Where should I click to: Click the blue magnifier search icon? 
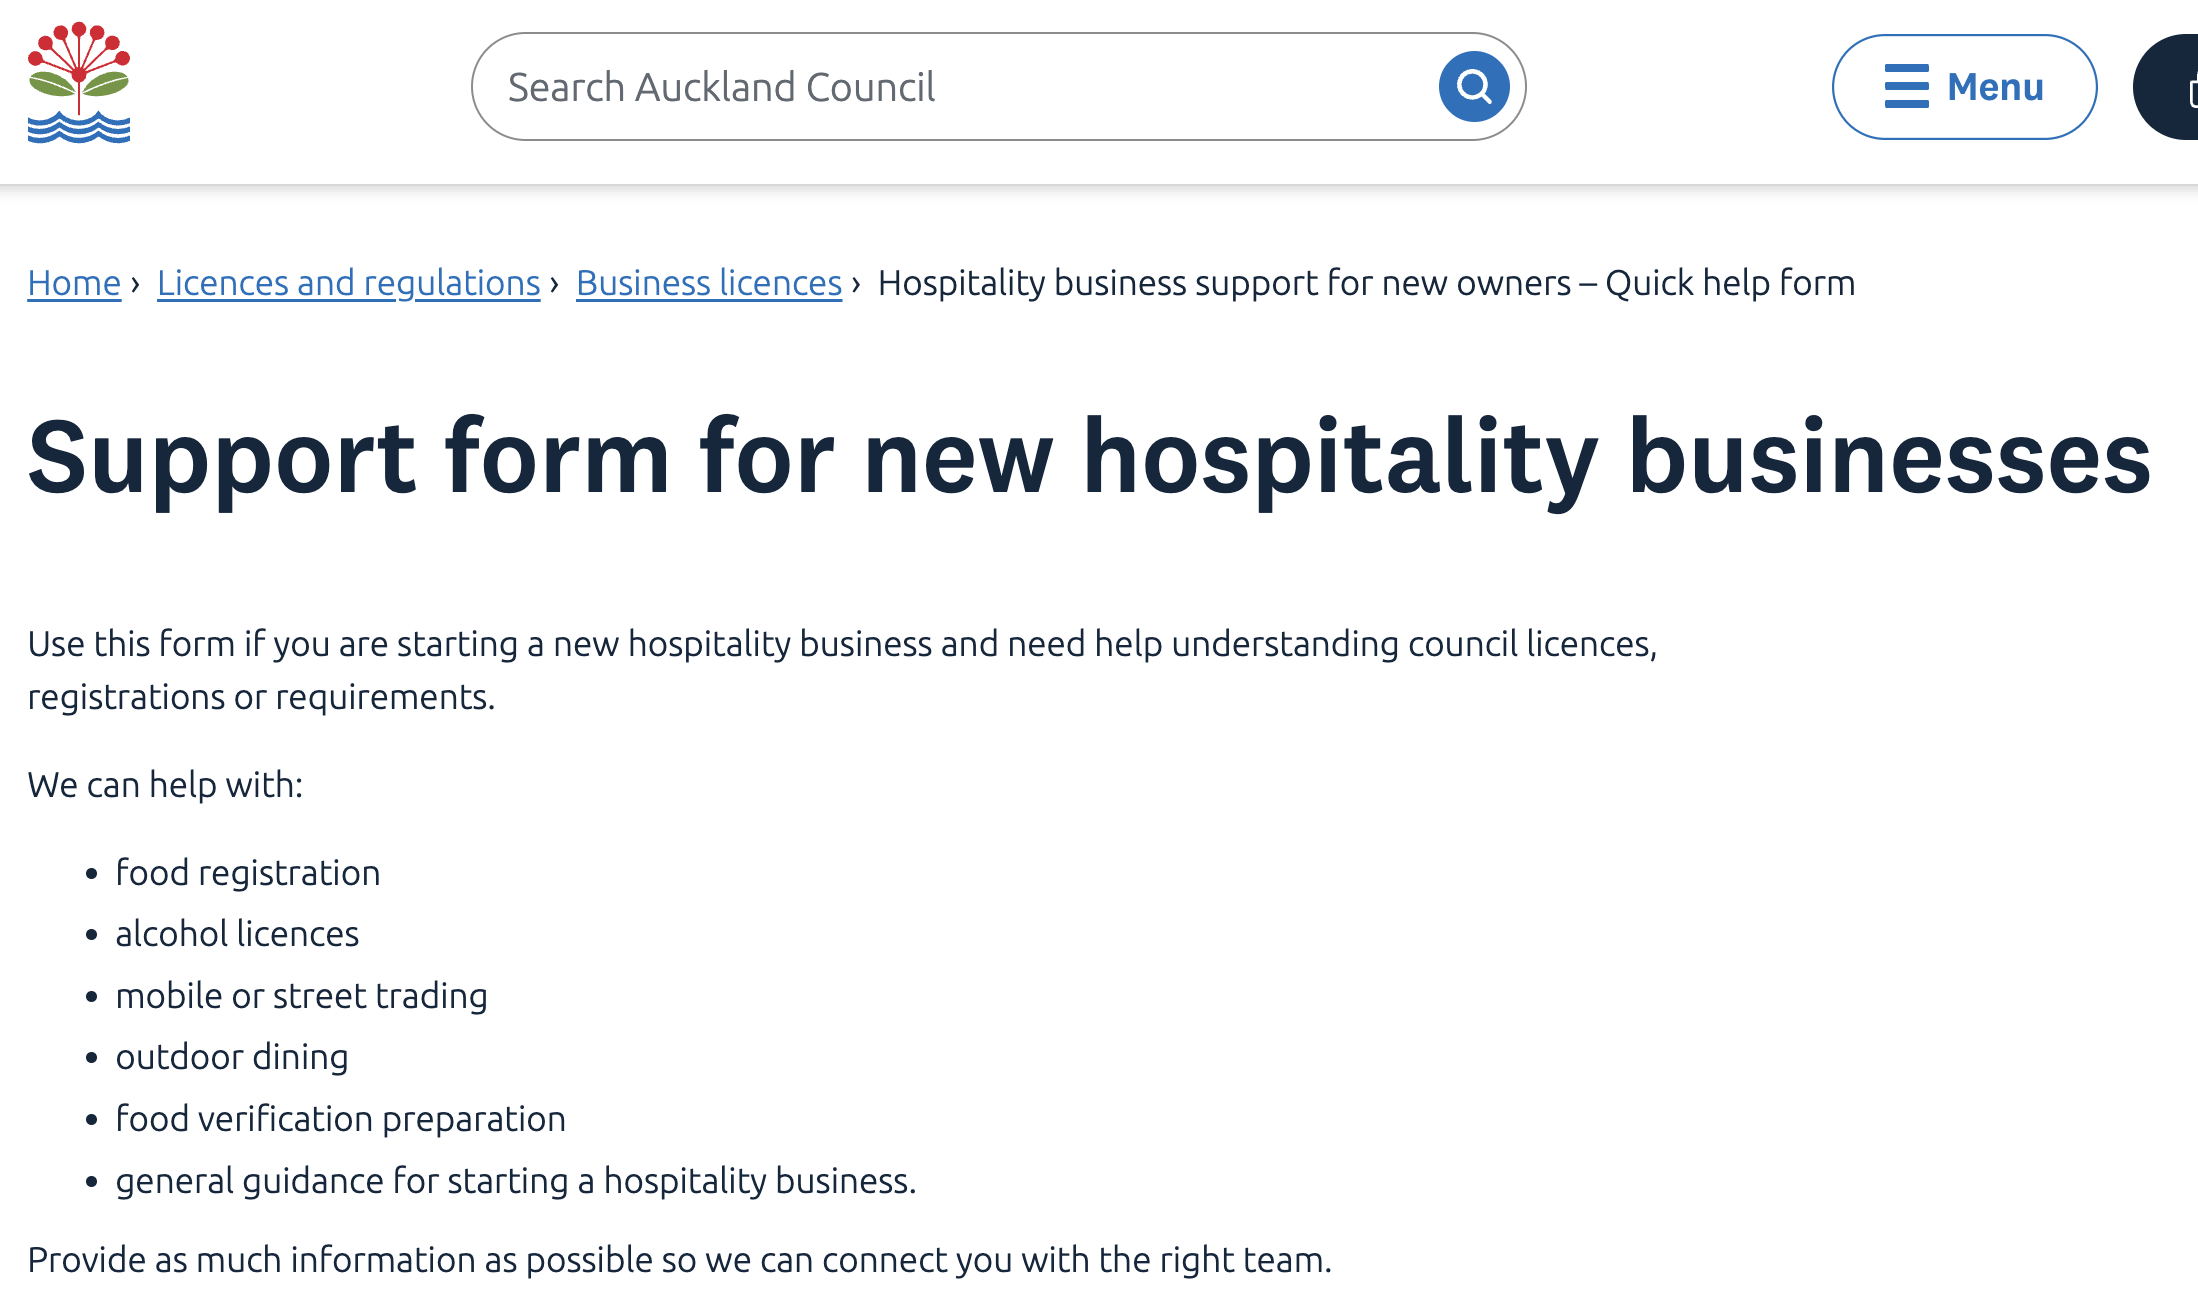tap(1474, 87)
